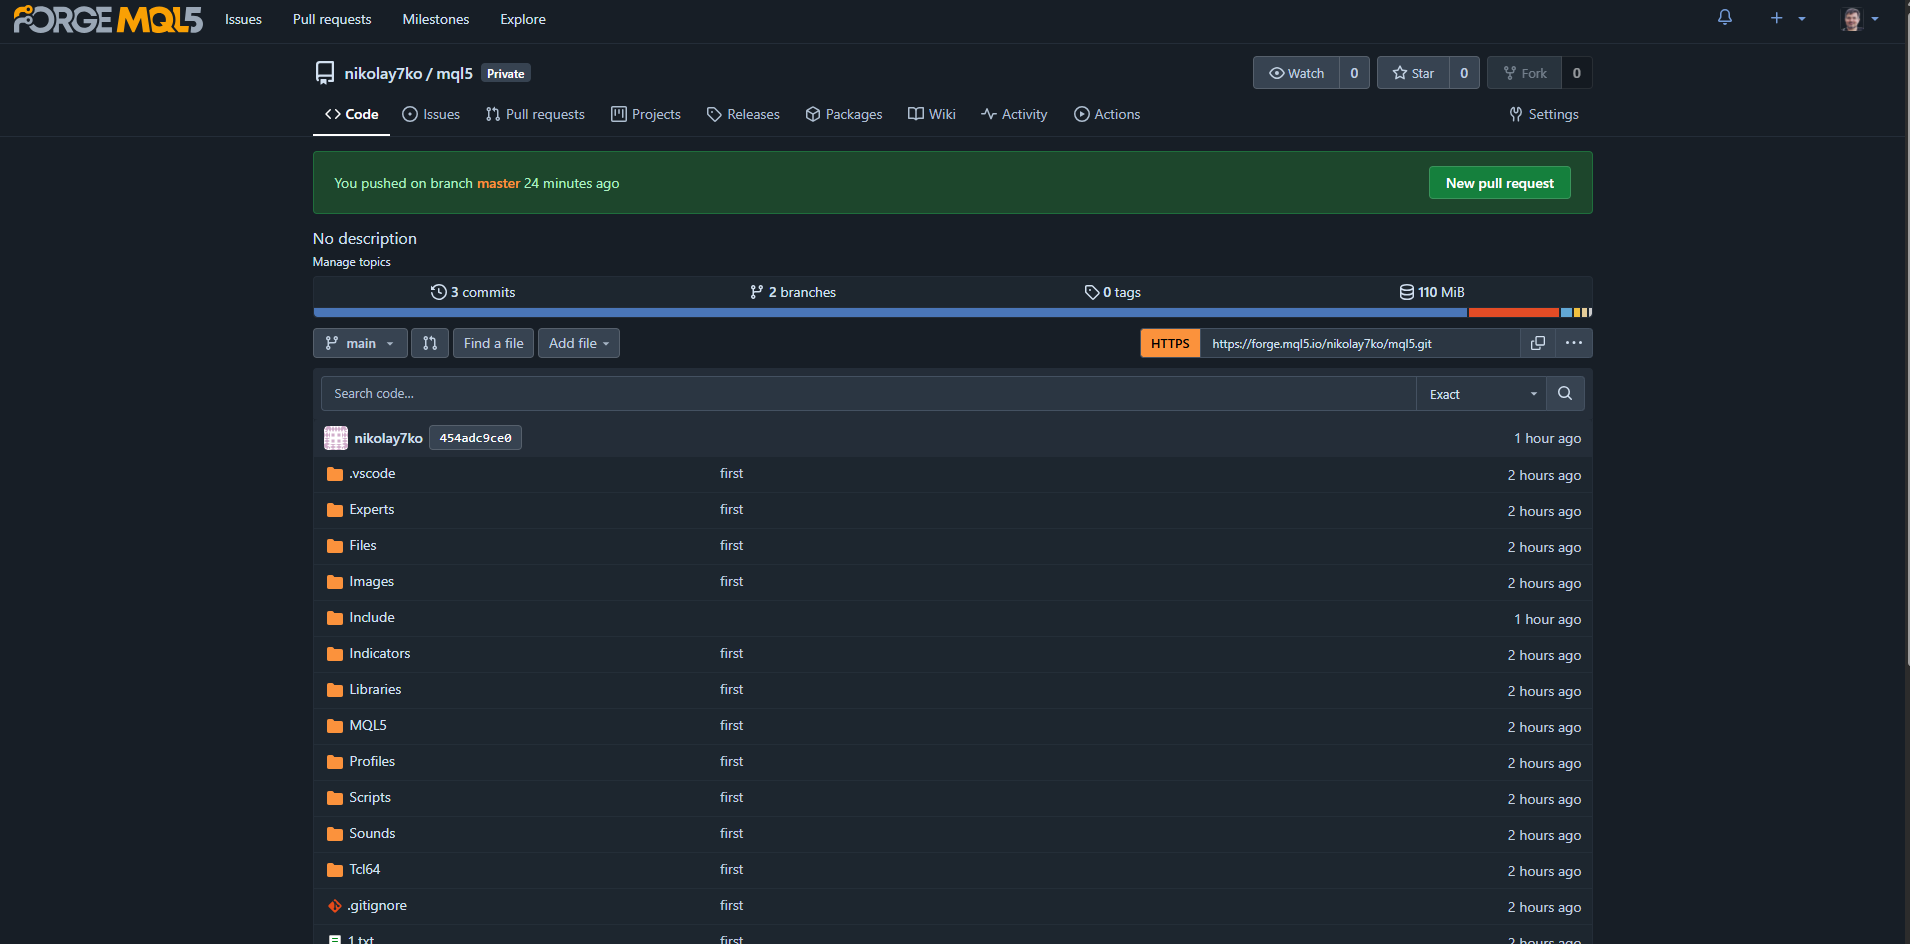Click the .vscode folder icon
Image resolution: width=1910 pixels, height=944 pixels.
pyautogui.click(x=335, y=474)
